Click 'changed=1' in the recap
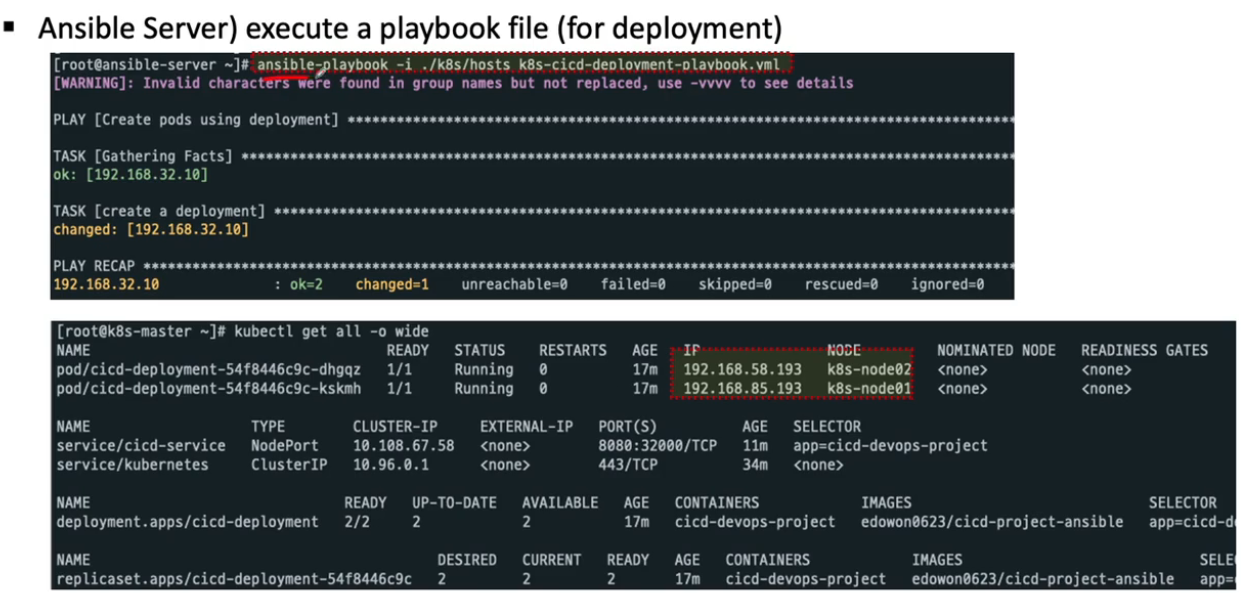The width and height of the screenshot is (1258, 609). (x=392, y=285)
